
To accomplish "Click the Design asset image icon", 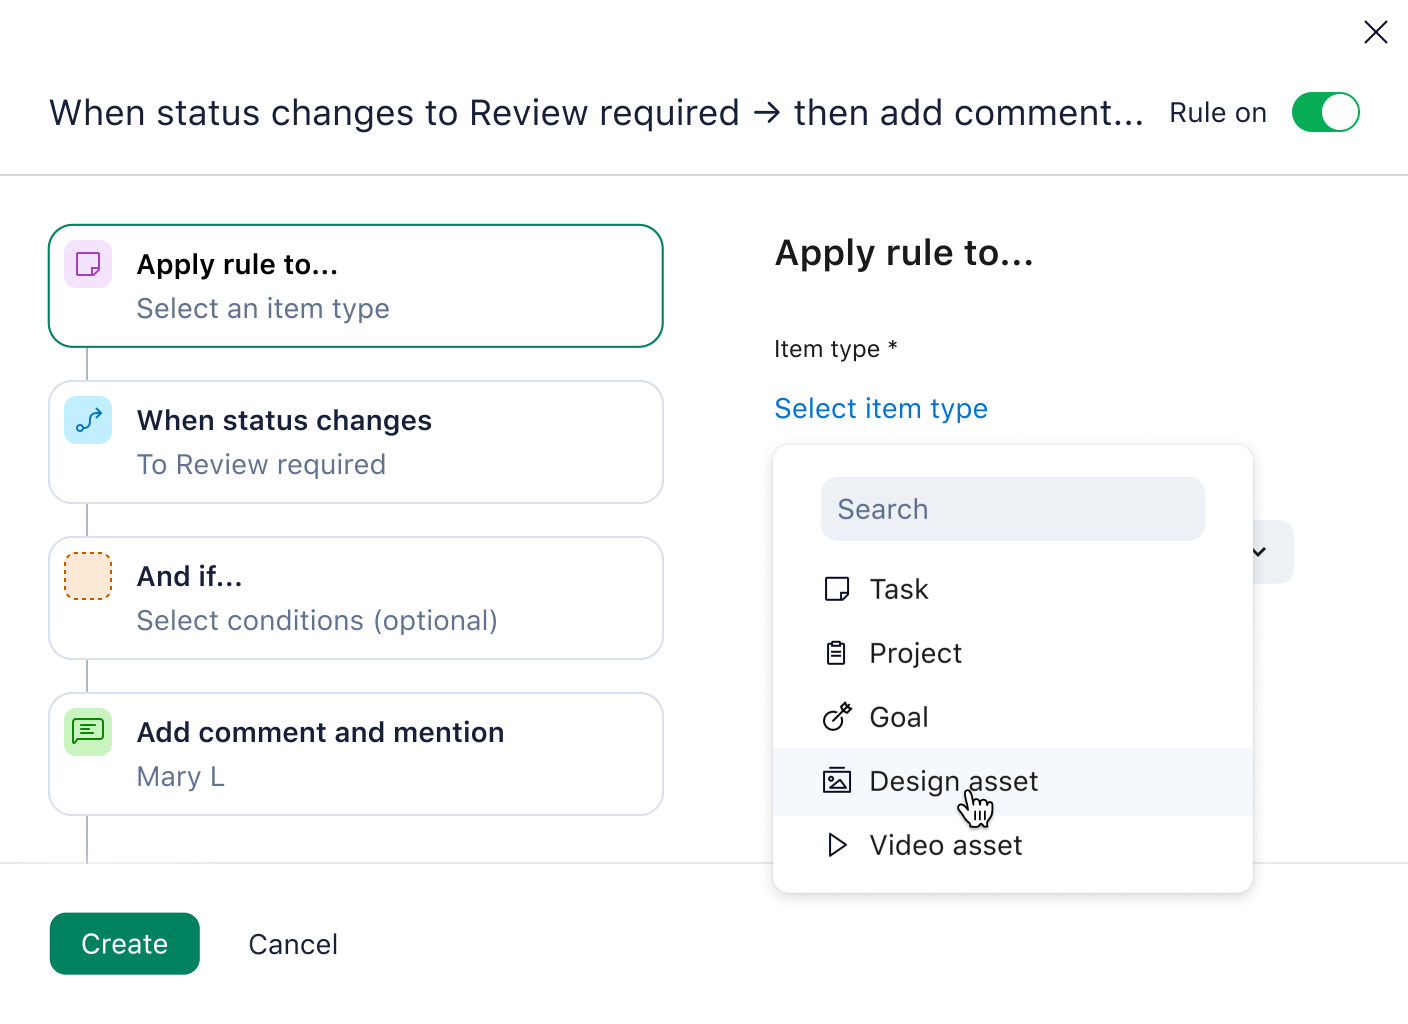I will 836,781.
